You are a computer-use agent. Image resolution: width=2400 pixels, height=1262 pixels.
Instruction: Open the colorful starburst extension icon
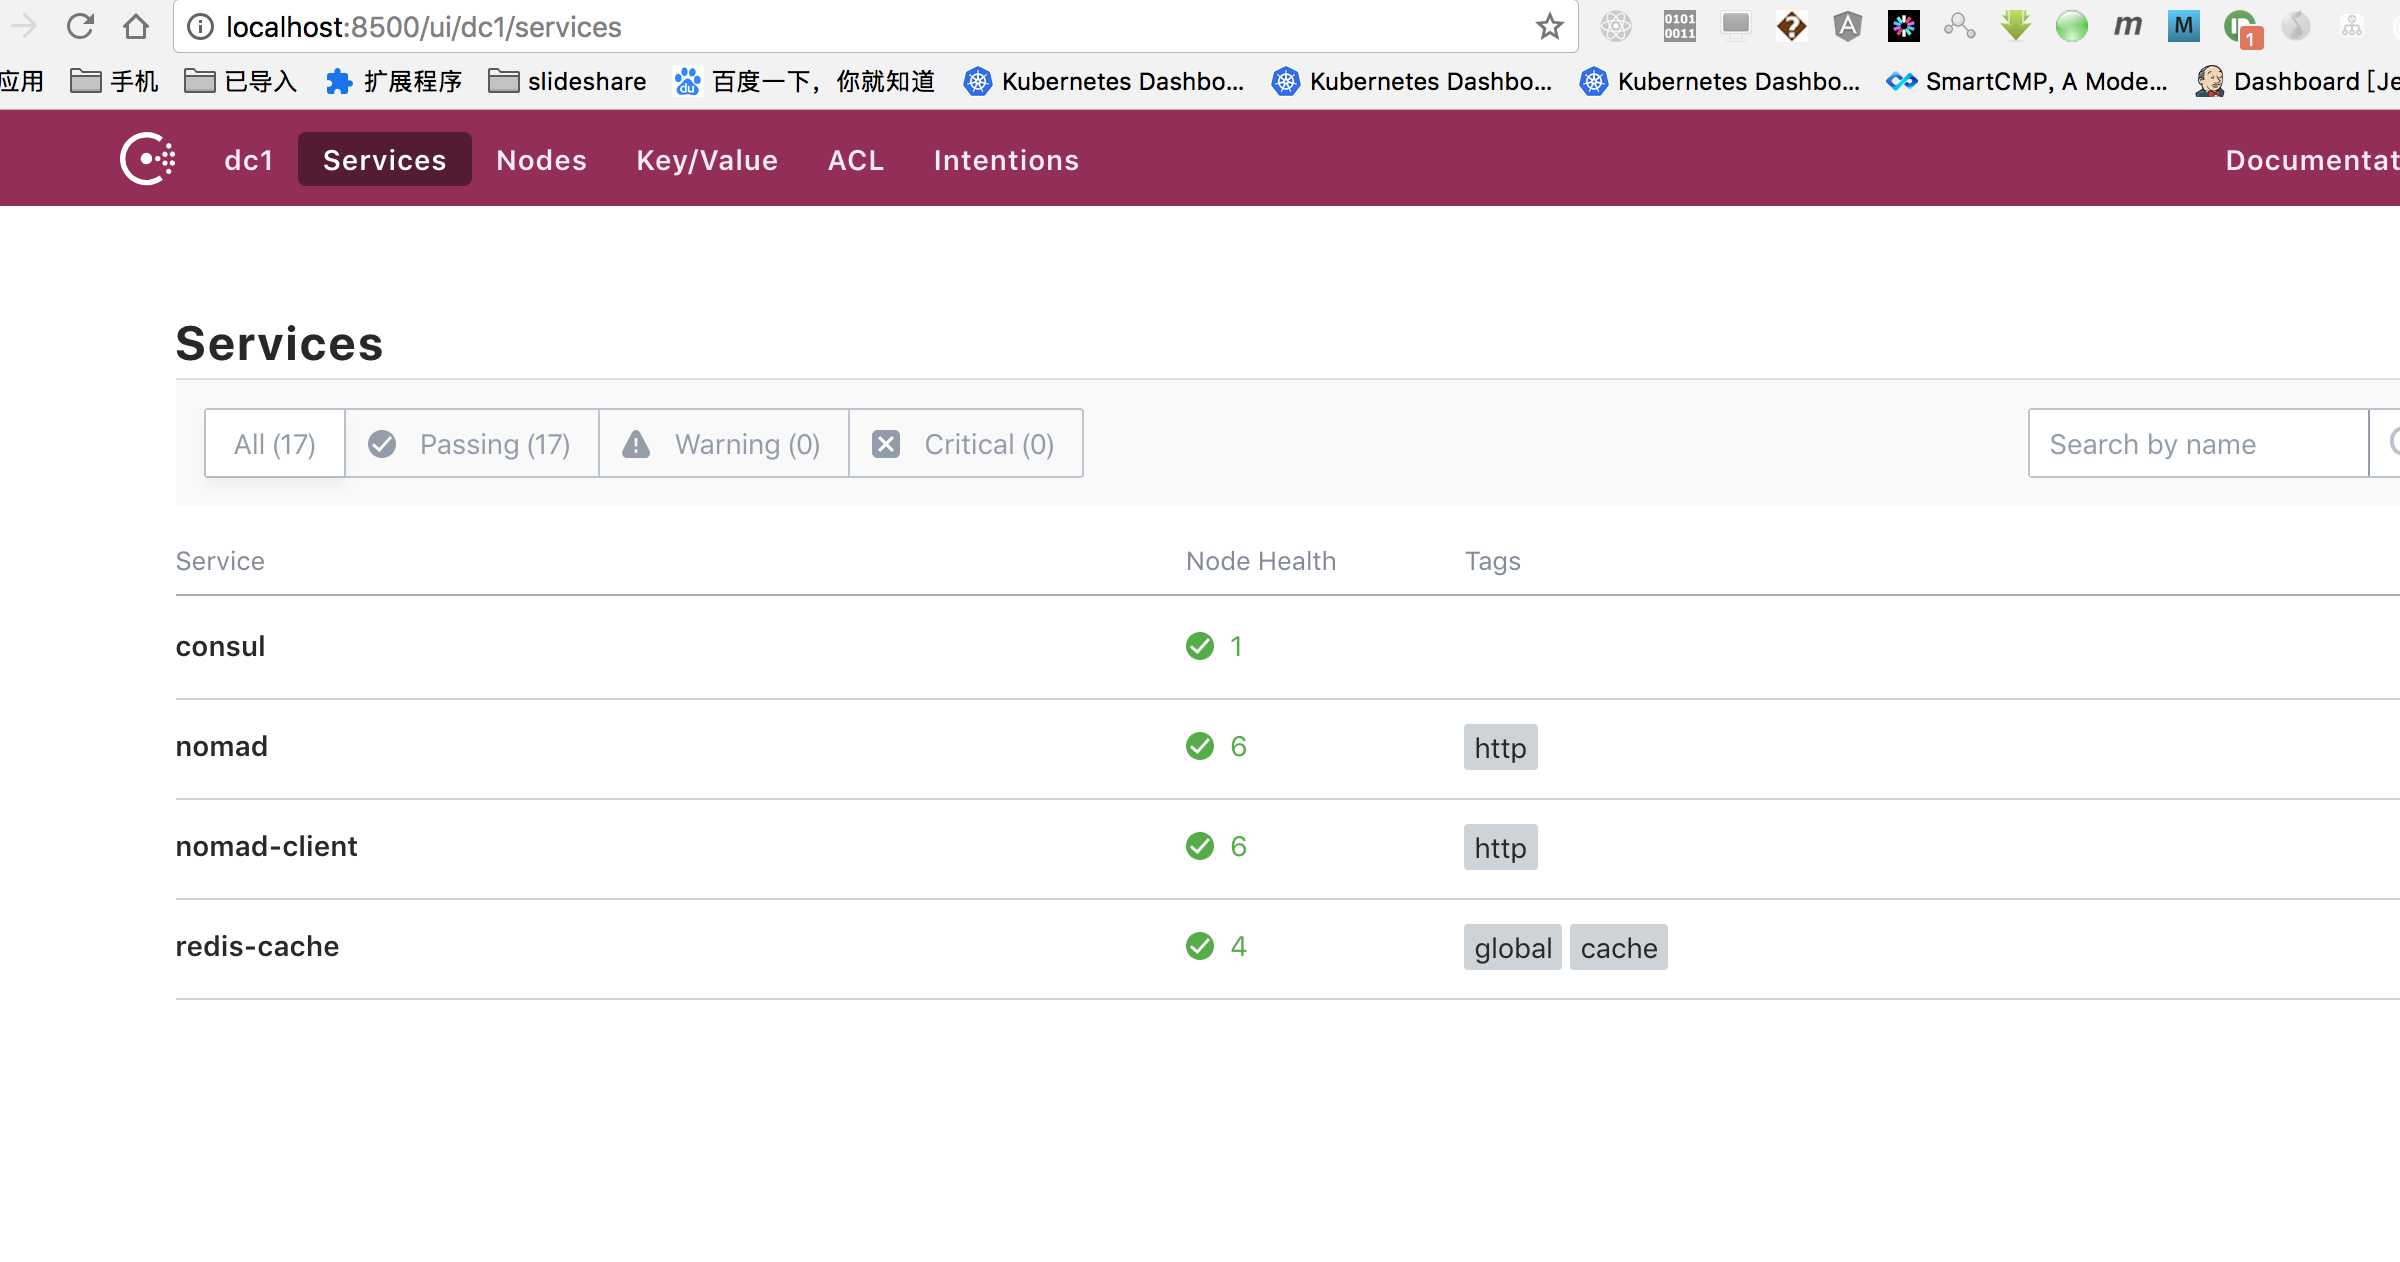[1903, 26]
